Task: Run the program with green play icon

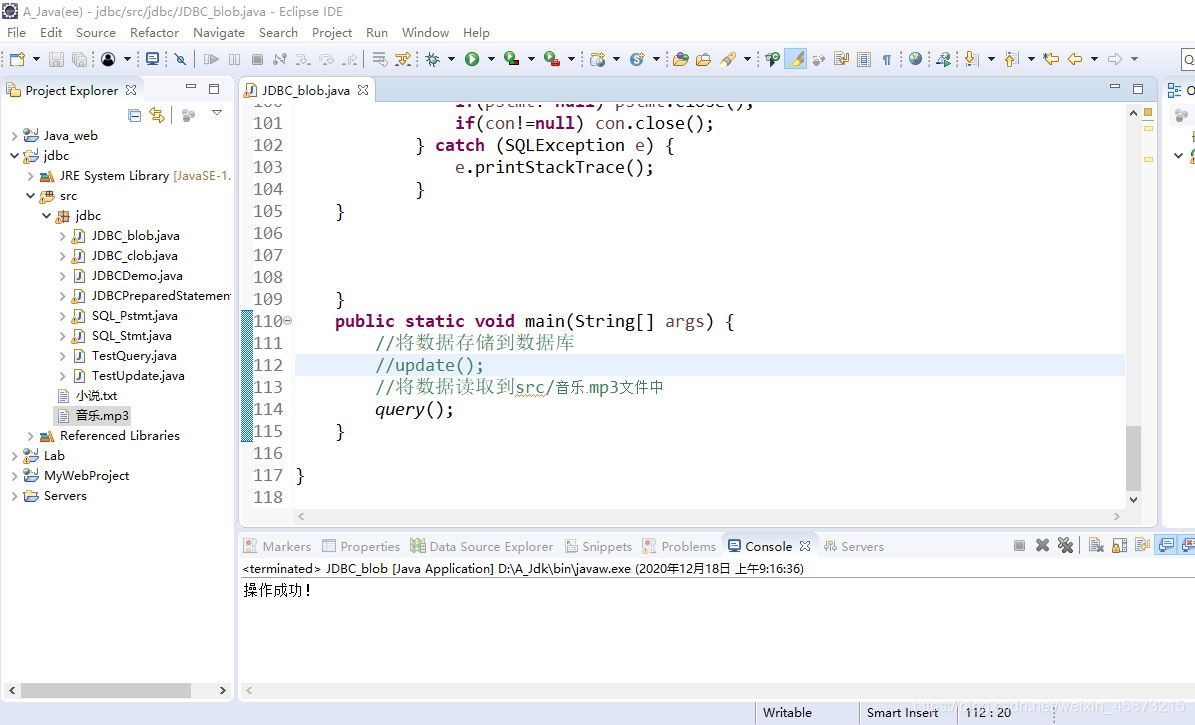Action: [472, 59]
